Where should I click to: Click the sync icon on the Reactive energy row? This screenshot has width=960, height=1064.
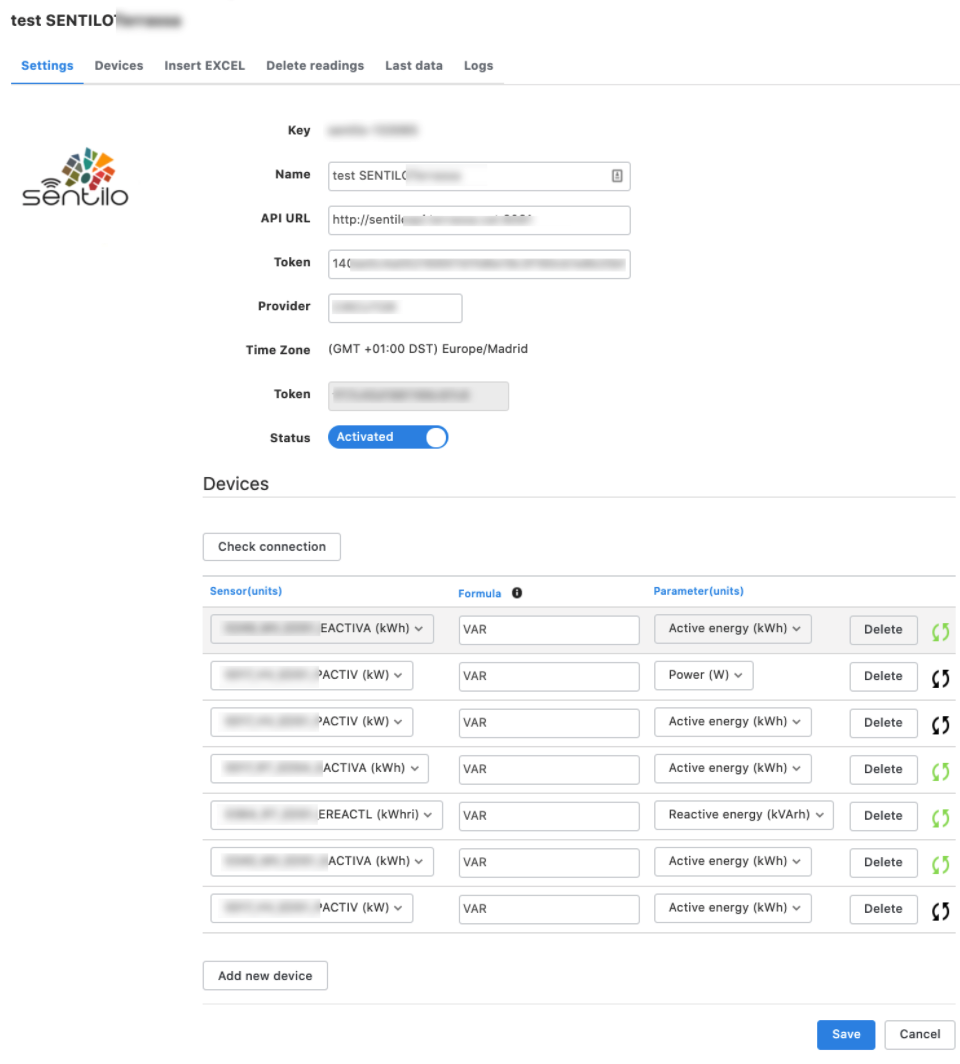(940, 818)
